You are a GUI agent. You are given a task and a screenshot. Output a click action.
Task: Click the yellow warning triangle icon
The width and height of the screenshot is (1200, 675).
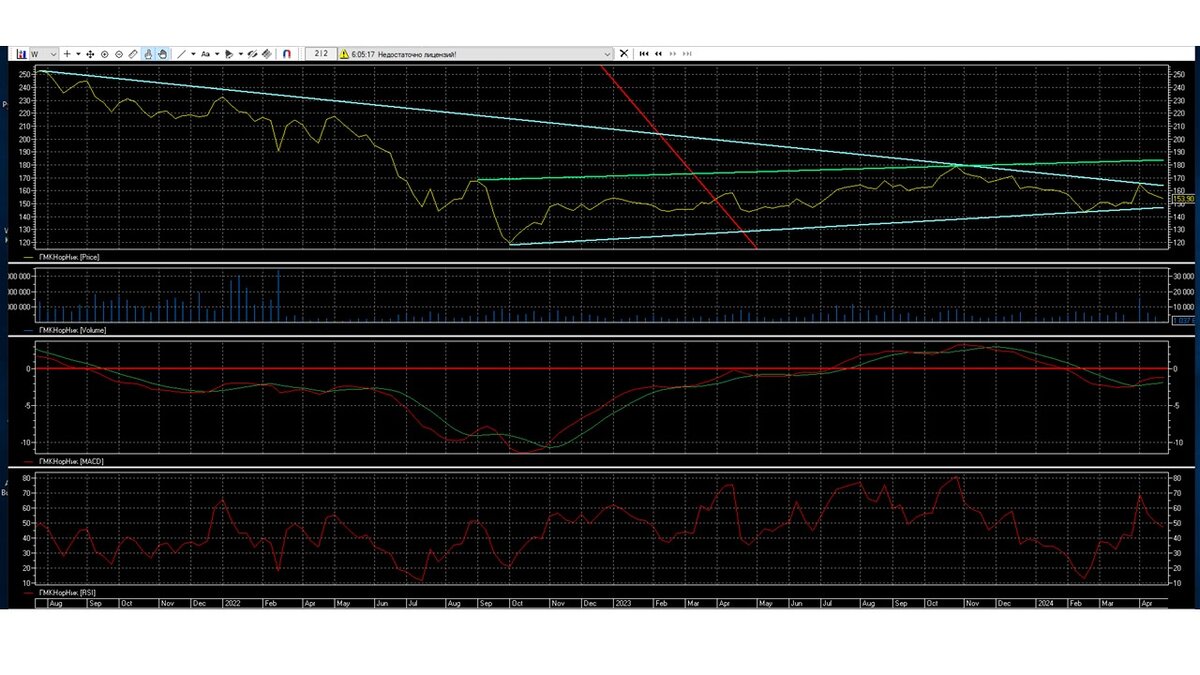pos(344,54)
